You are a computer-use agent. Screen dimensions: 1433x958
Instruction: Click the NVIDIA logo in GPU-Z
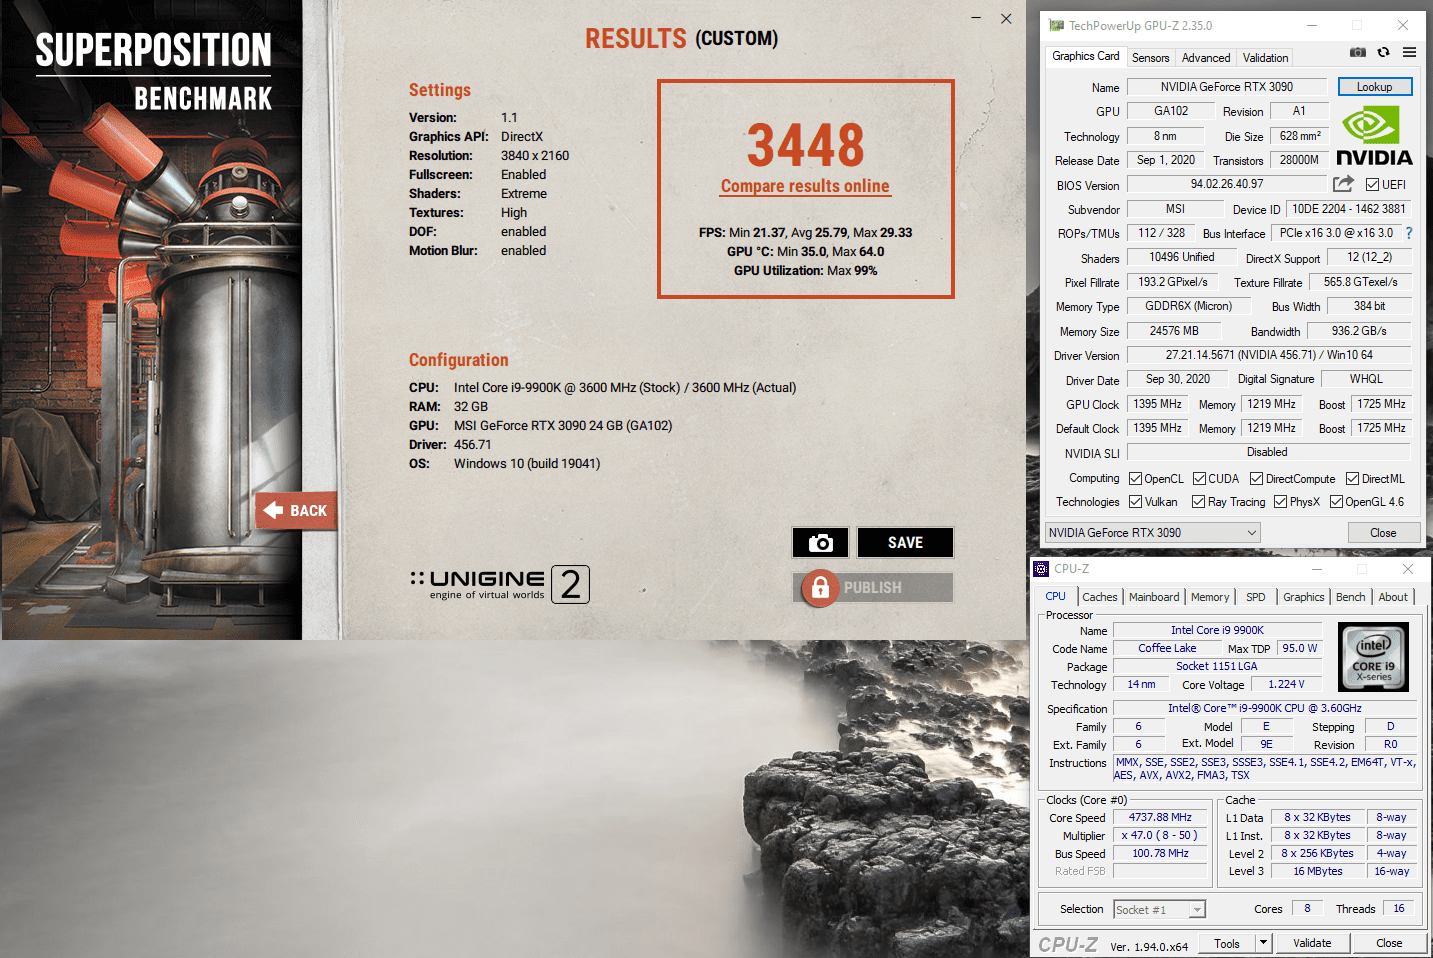point(1374,137)
